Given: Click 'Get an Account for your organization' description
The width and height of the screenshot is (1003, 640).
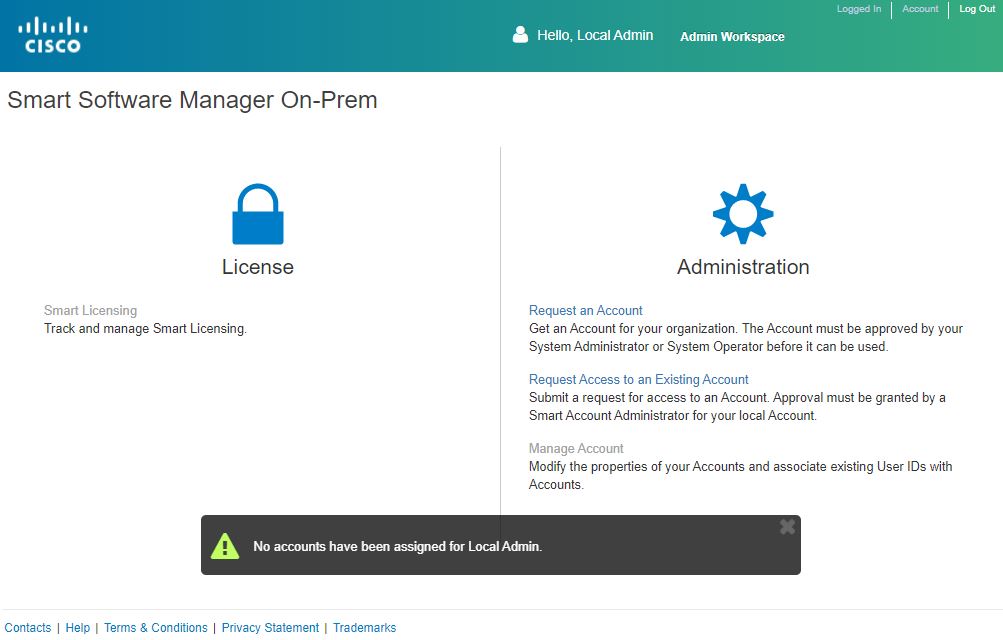Looking at the screenshot, I should (x=746, y=338).
